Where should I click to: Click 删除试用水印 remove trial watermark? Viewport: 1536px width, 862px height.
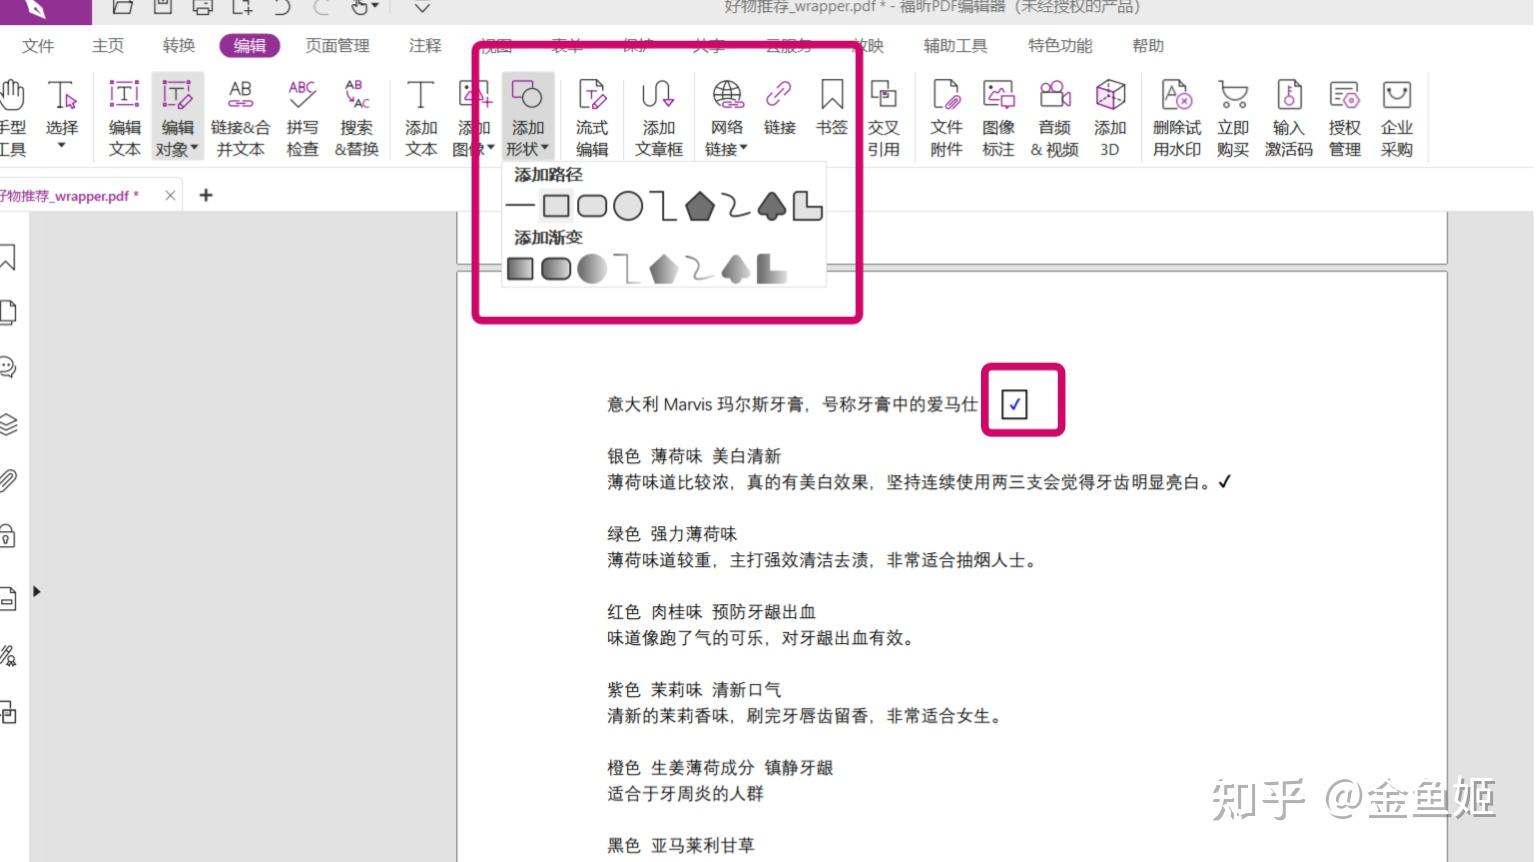coord(1177,118)
